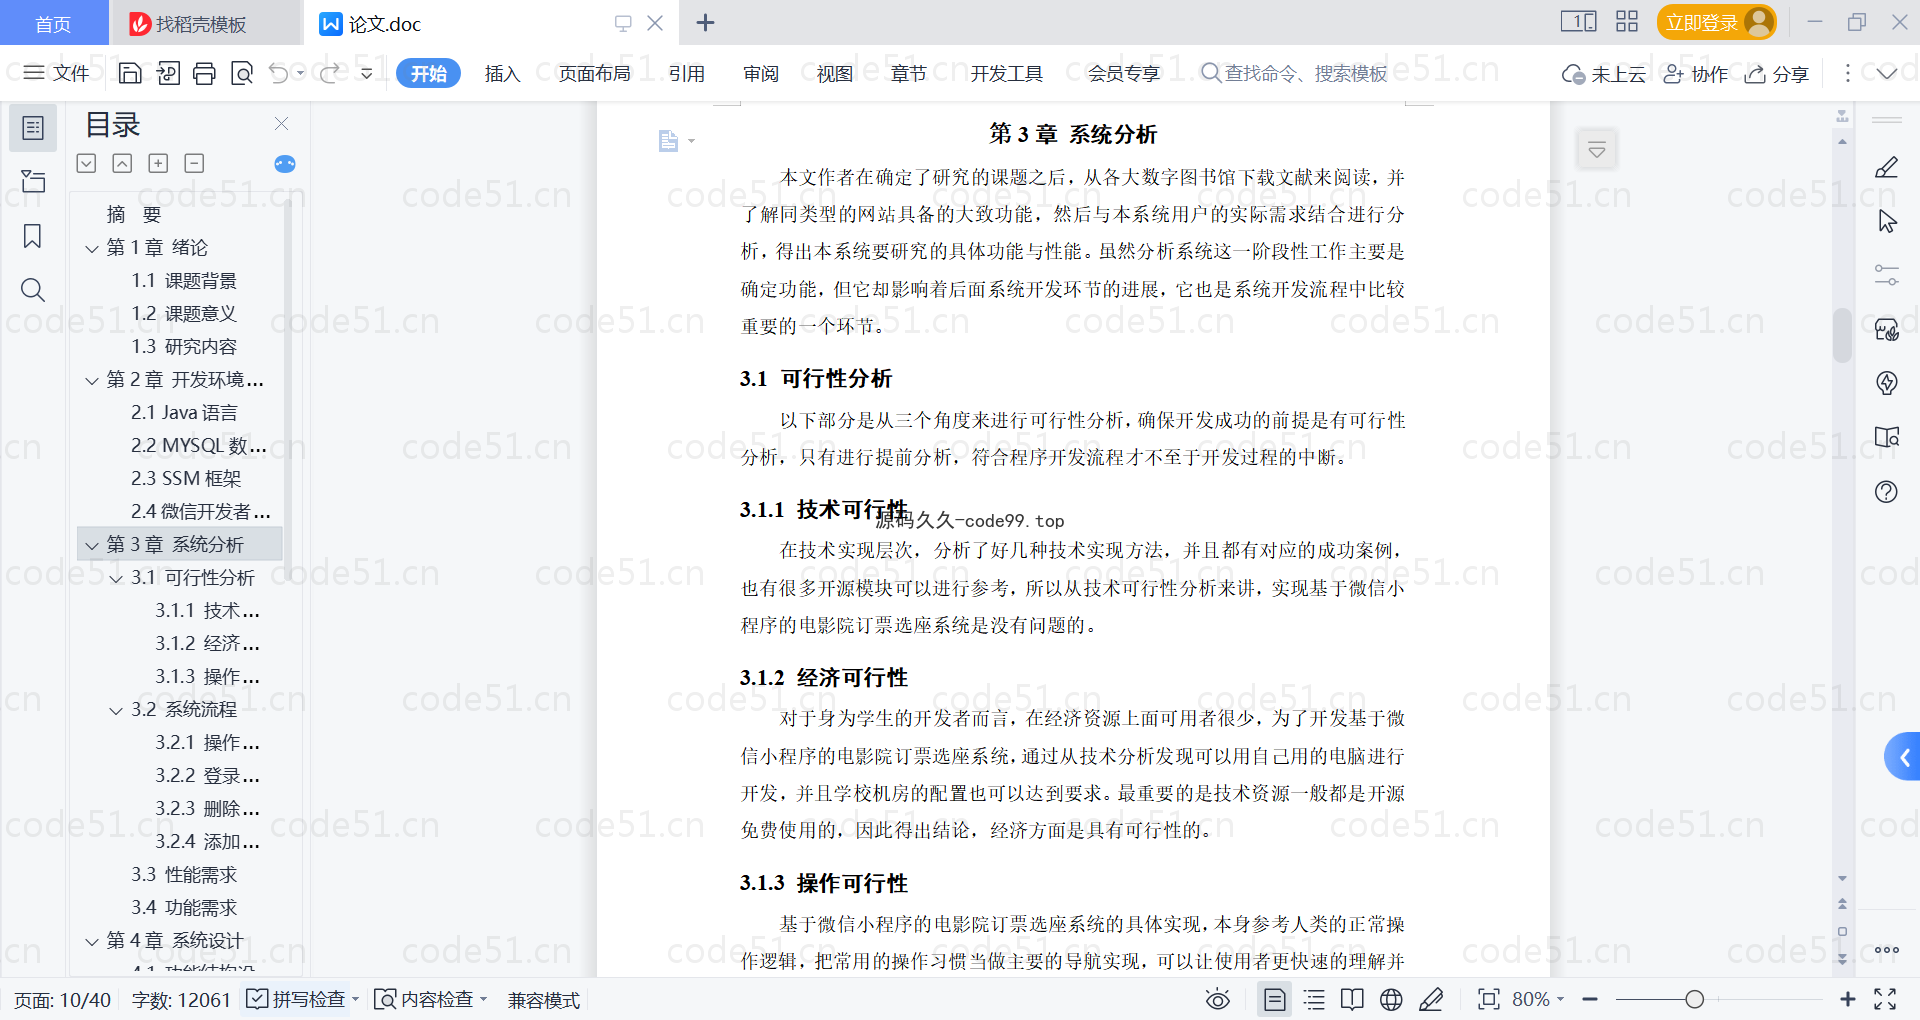Click the document vertical scrollbar thumb
The height and width of the screenshot is (1020, 1920).
pyautogui.click(x=1842, y=335)
